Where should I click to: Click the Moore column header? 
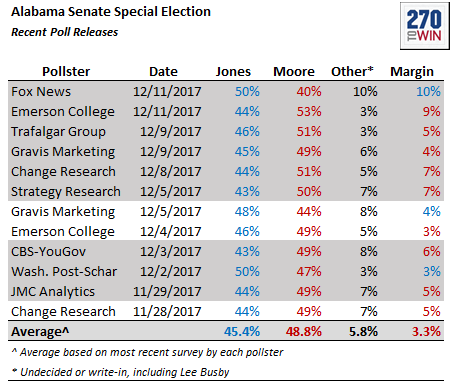point(294,72)
